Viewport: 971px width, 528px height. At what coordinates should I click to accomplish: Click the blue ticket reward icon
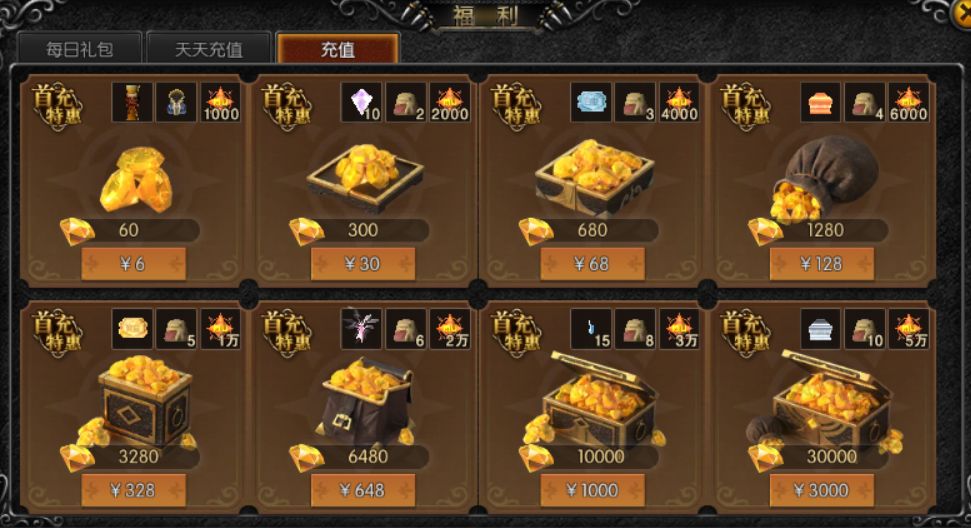[591, 102]
